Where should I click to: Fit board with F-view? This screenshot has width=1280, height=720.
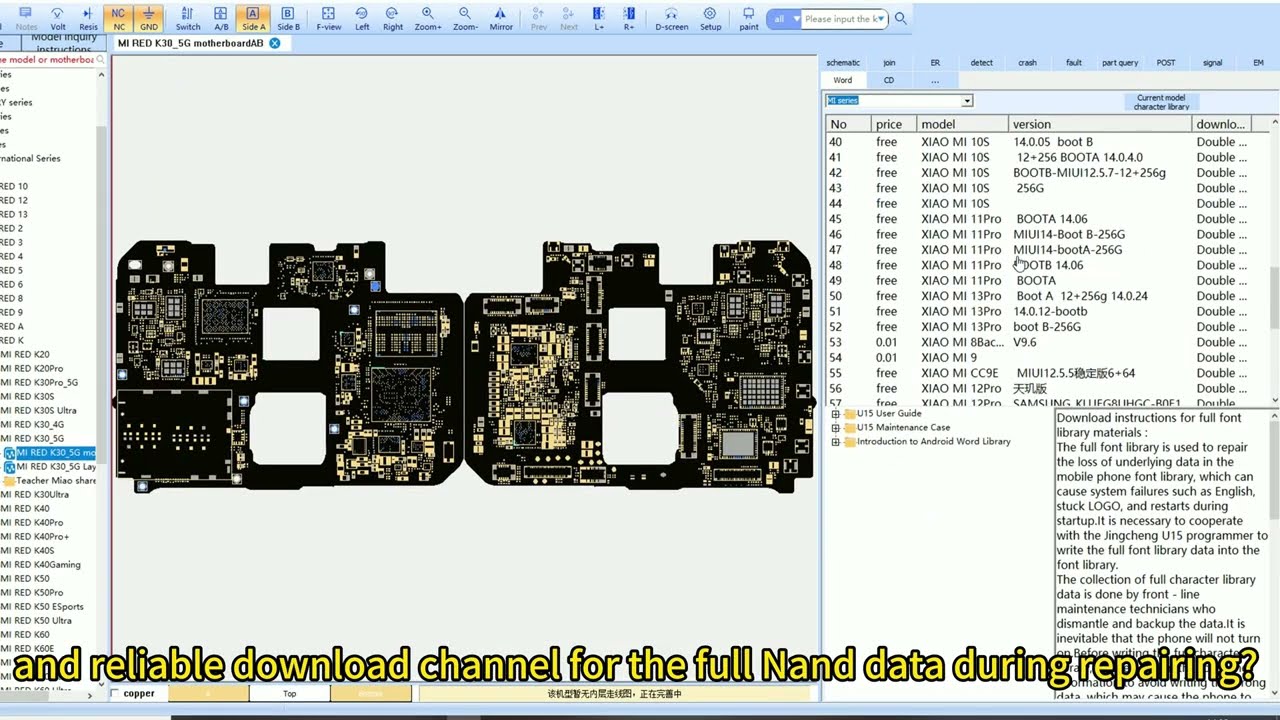pyautogui.click(x=328, y=18)
